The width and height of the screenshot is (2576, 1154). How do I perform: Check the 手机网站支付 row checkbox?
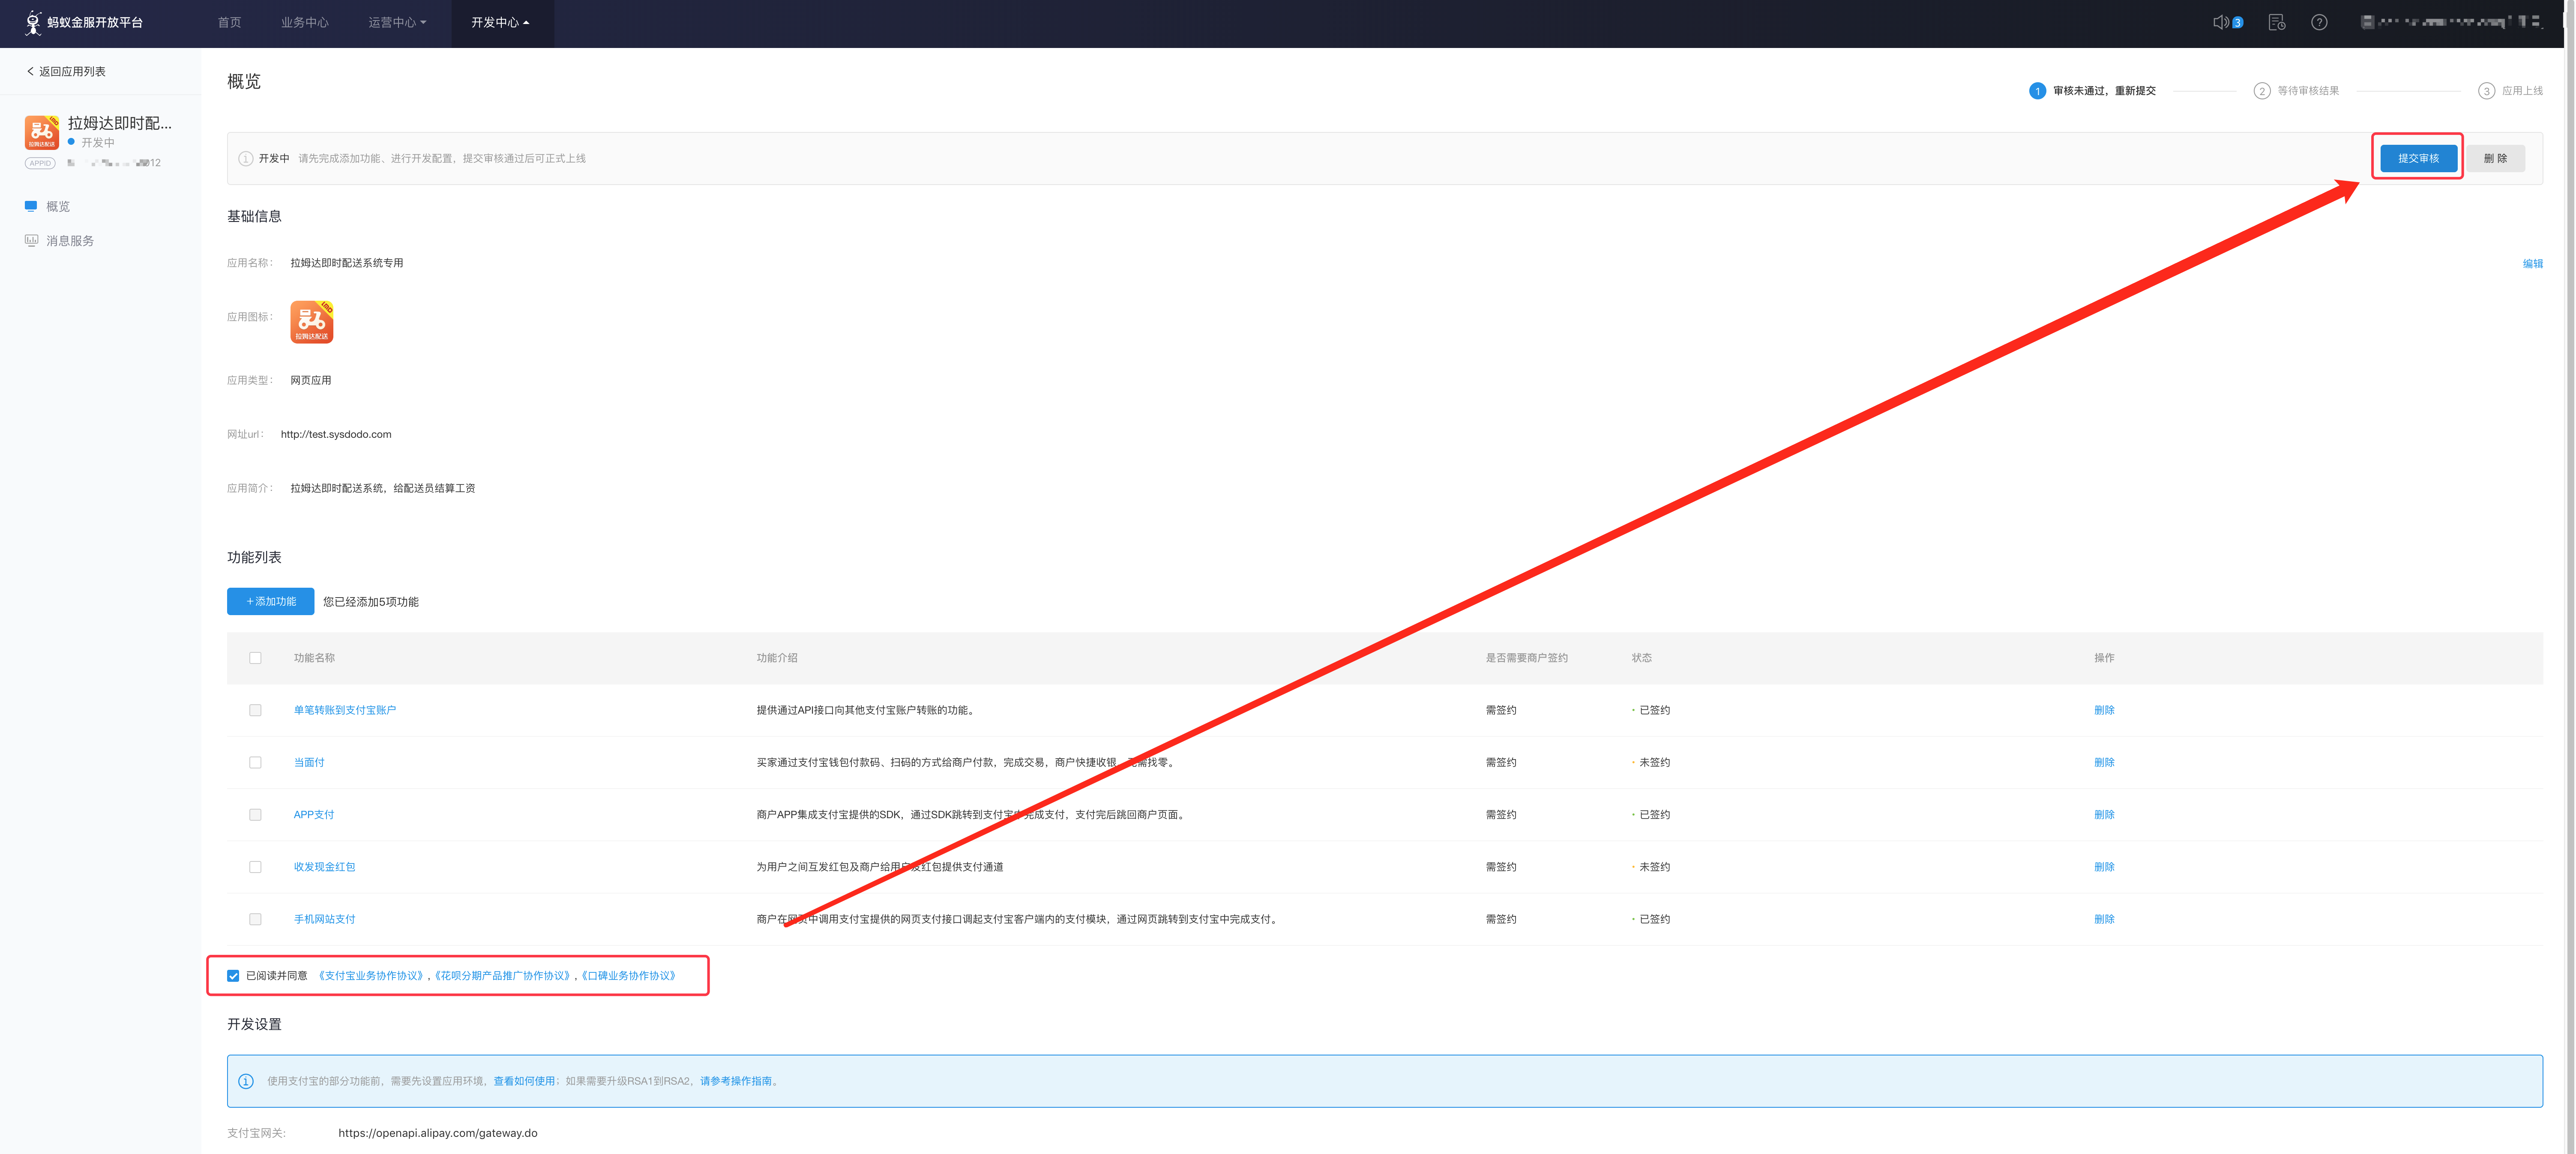pyautogui.click(x=255, y=919)
